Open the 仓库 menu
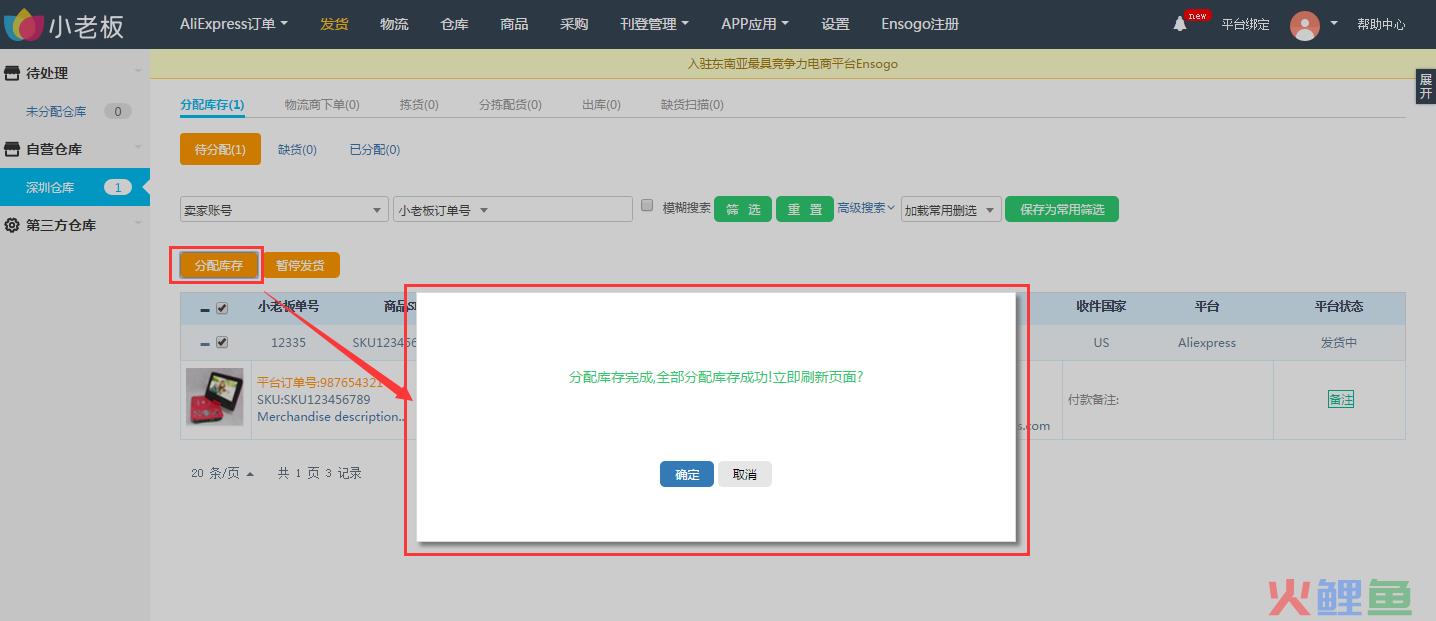Image resolution: width=1436 pixels, height=621 pixels. [x=454, y=24]
